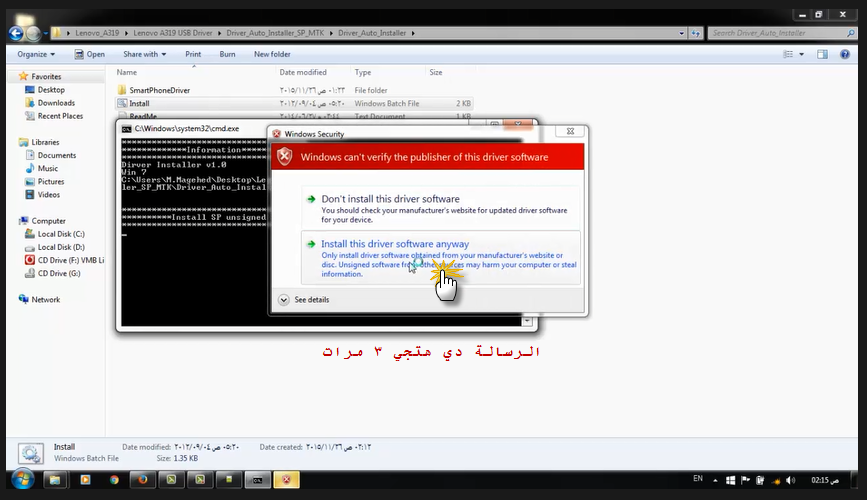Image resolution: width=867 pixels, height=500 pixels.
Task: Open Action Center flag tray icon
Action: tap(745, 480)
